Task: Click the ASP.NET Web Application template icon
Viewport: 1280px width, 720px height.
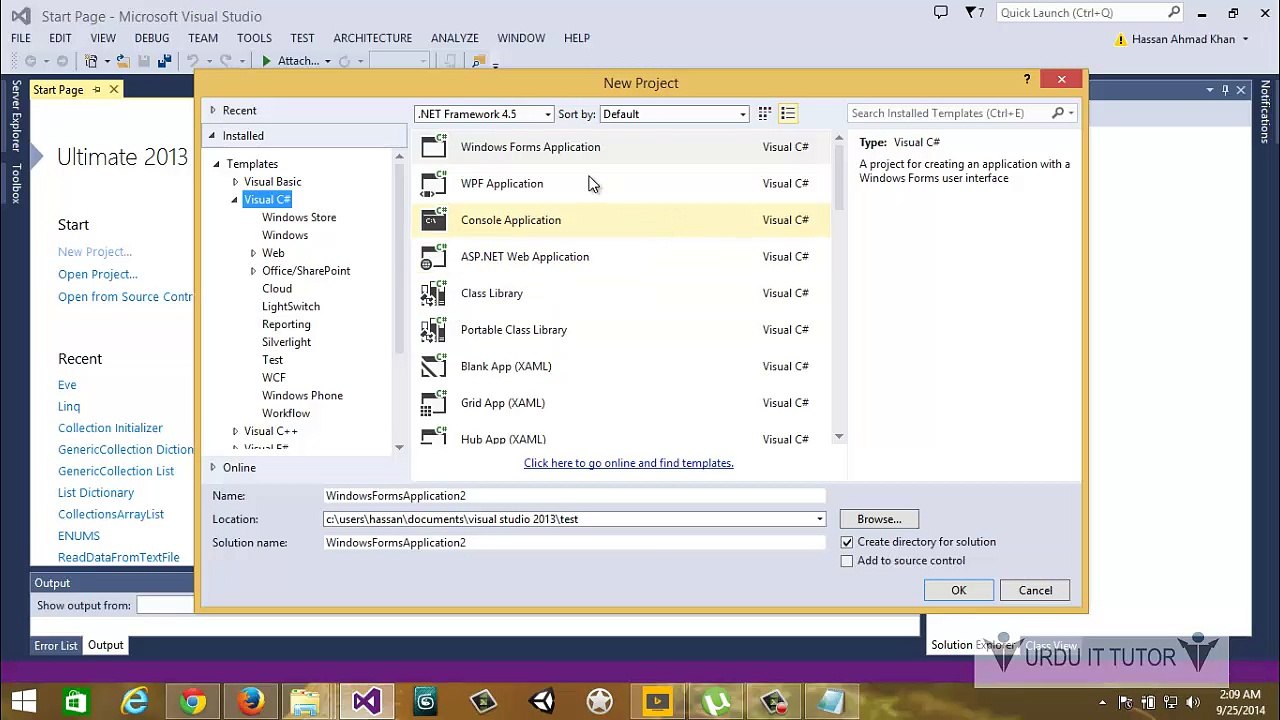Action: [x=434, y=257]
